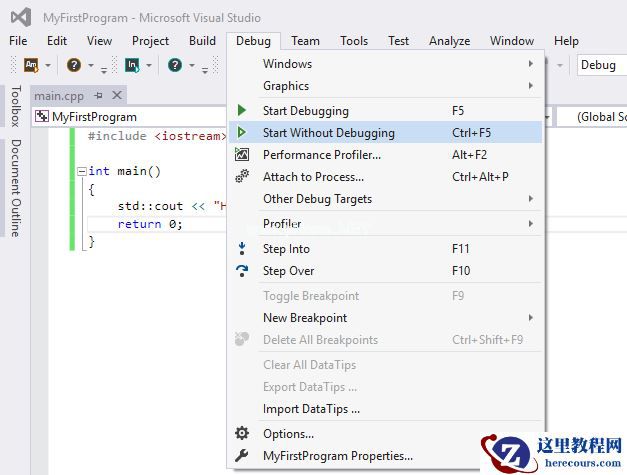Open the Test menu
This screenshot has width=627, height=475.
[x=398, y=41]
